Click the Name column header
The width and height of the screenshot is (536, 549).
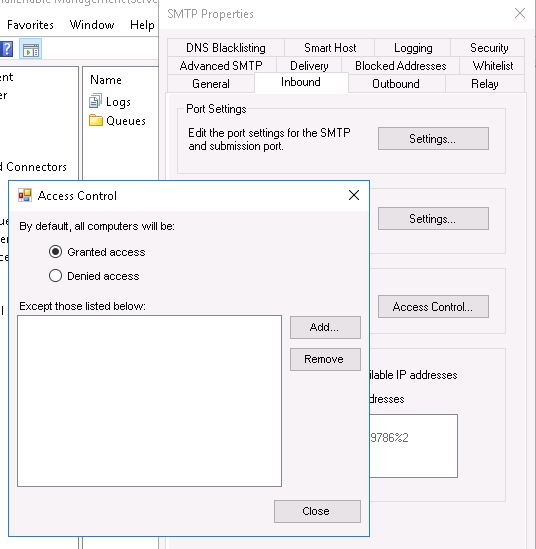(x=106, y=80)
